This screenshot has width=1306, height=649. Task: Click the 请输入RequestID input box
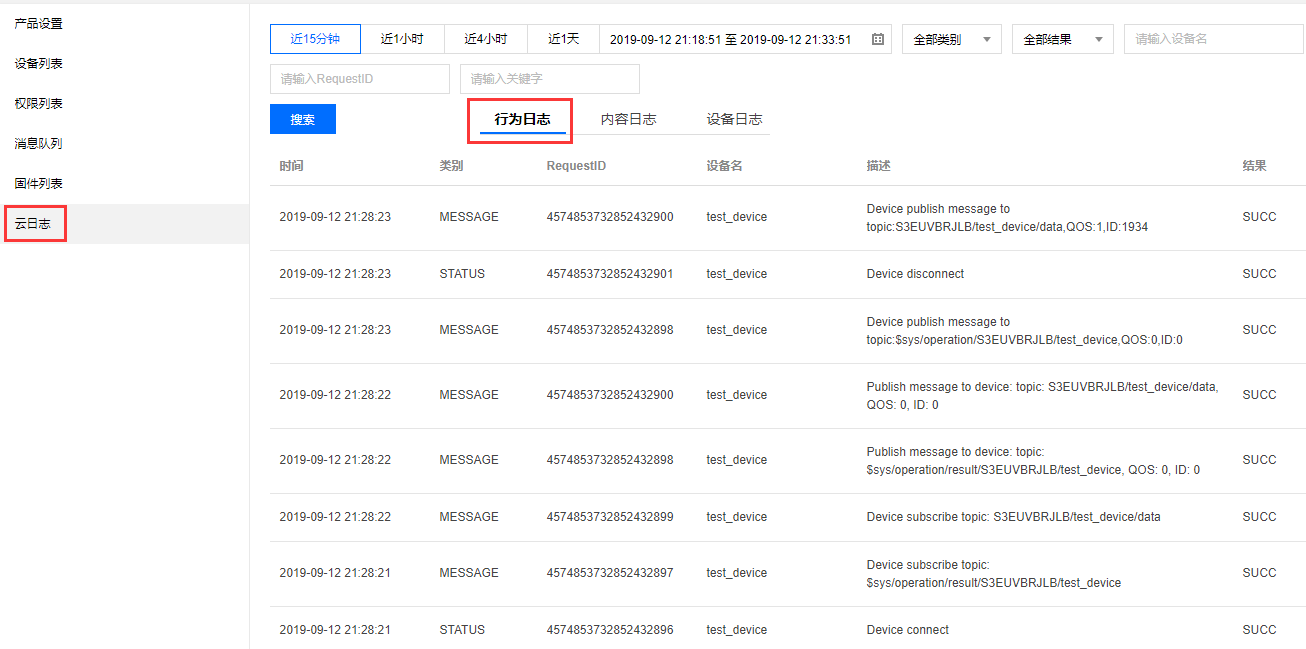(x=360, y=79)
